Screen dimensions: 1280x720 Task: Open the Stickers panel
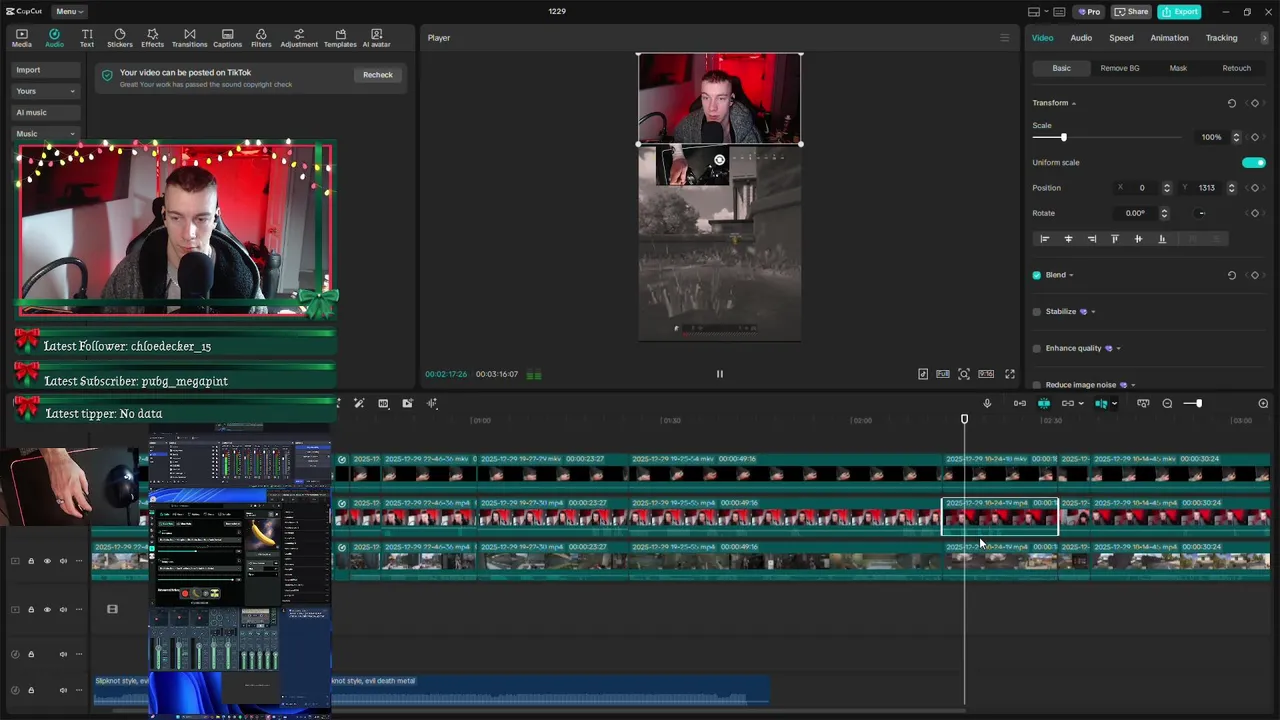point(120,38)
